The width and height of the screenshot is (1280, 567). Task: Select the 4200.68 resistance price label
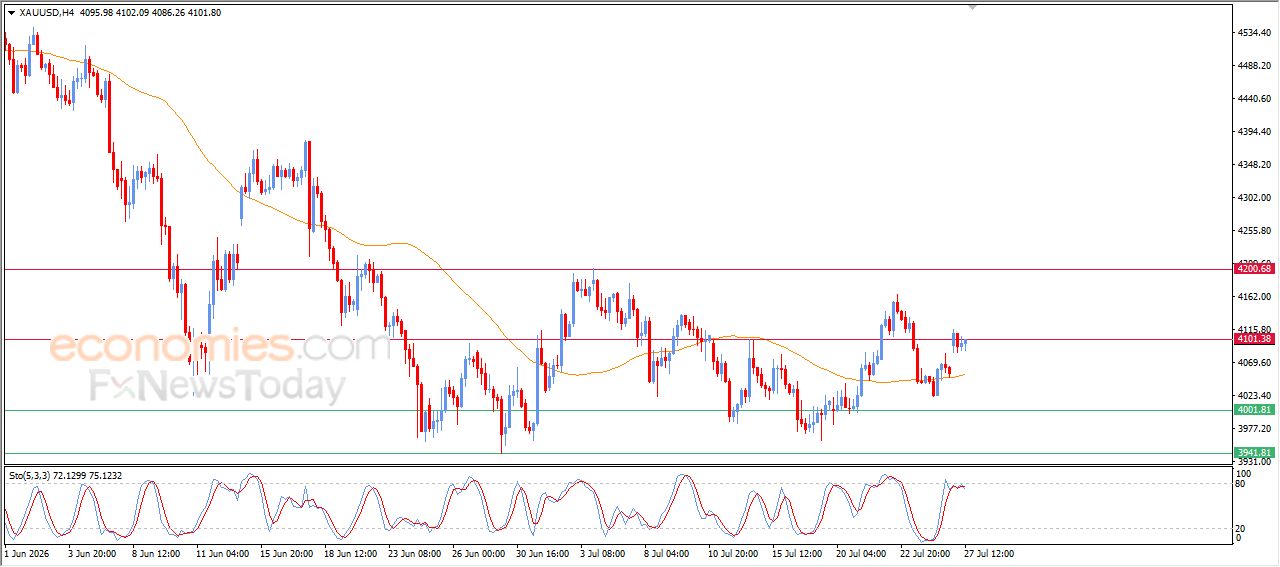click(x=1254, y=269)
